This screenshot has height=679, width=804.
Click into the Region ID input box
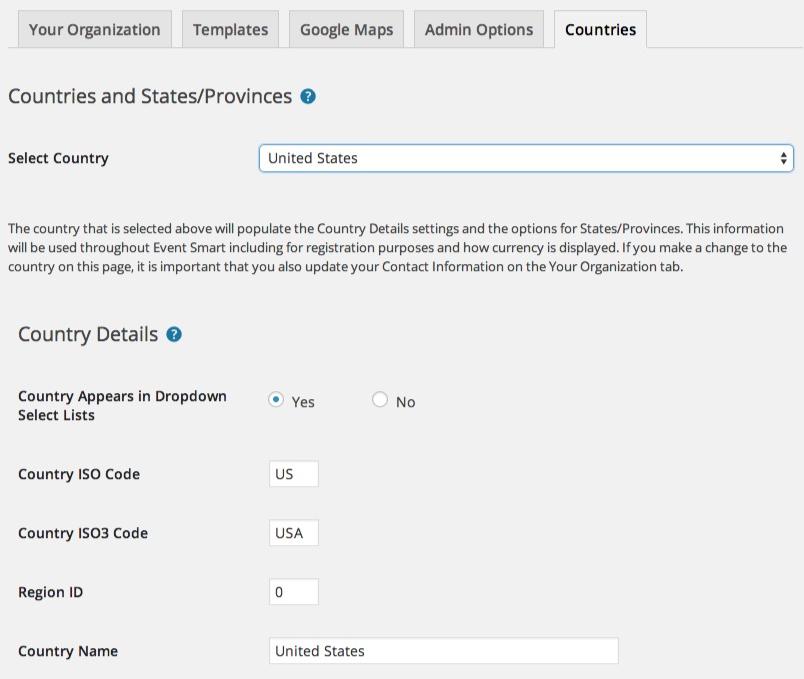(x=294, y=592)
